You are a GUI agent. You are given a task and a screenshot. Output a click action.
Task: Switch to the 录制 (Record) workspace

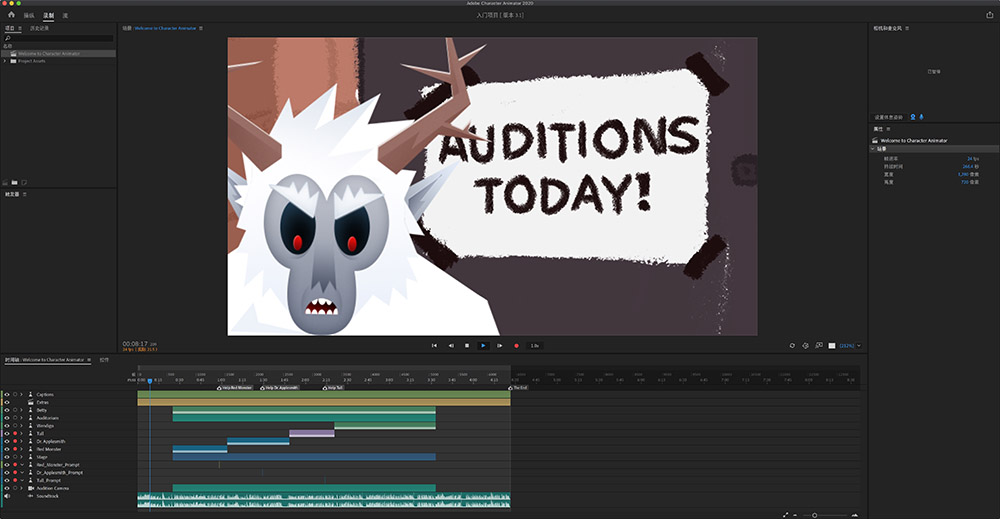pyautogui.click(x=48, y=15)
